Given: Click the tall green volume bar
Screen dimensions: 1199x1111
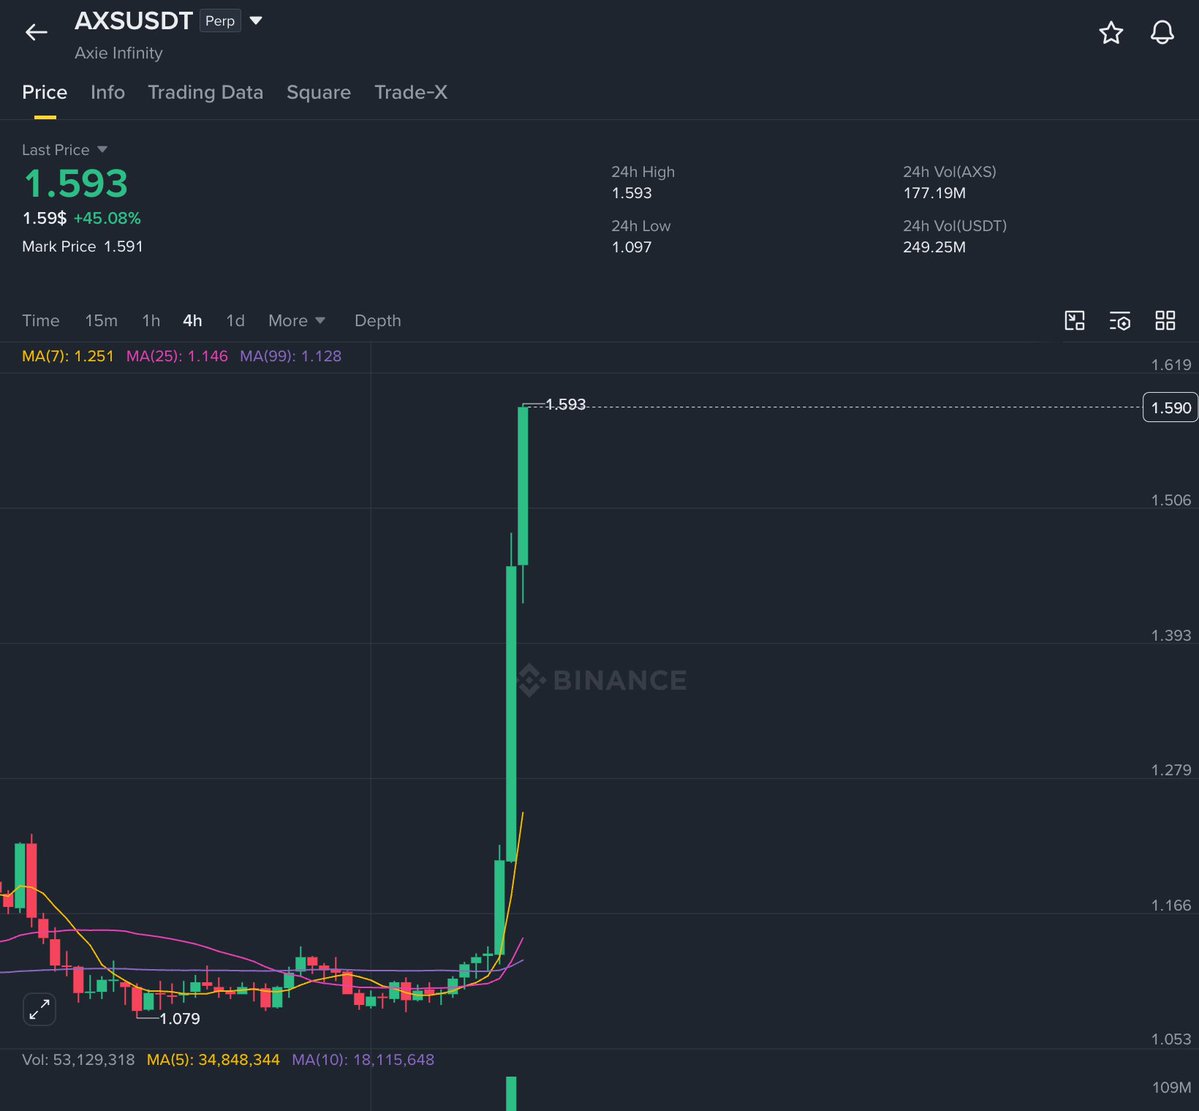Looking at the screenshot, I should 511,1093.
